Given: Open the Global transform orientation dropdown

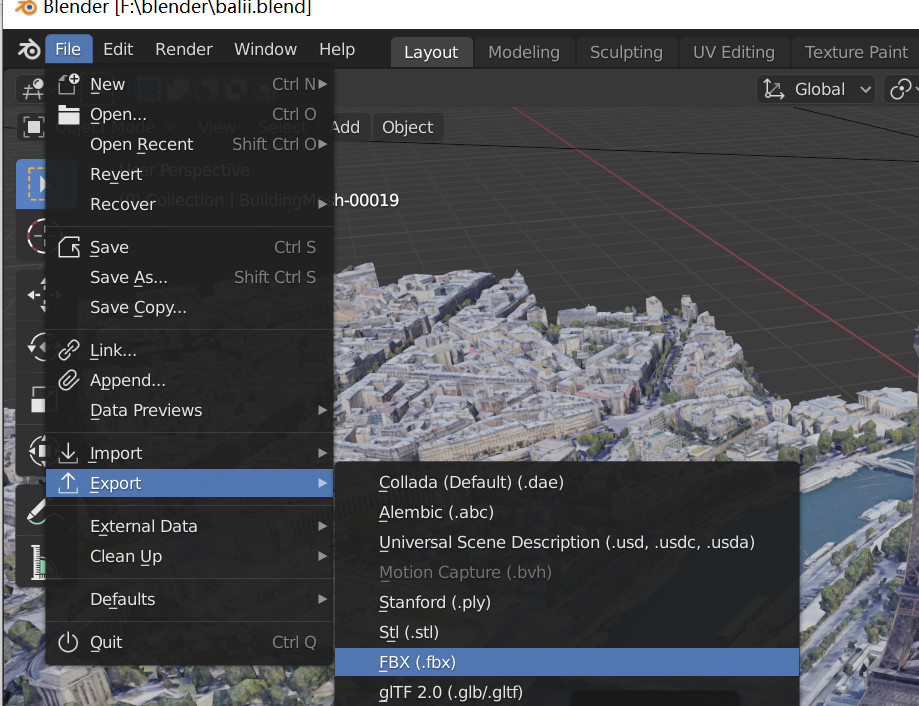Looking at the screenshot, I should [x=816, y=89].
